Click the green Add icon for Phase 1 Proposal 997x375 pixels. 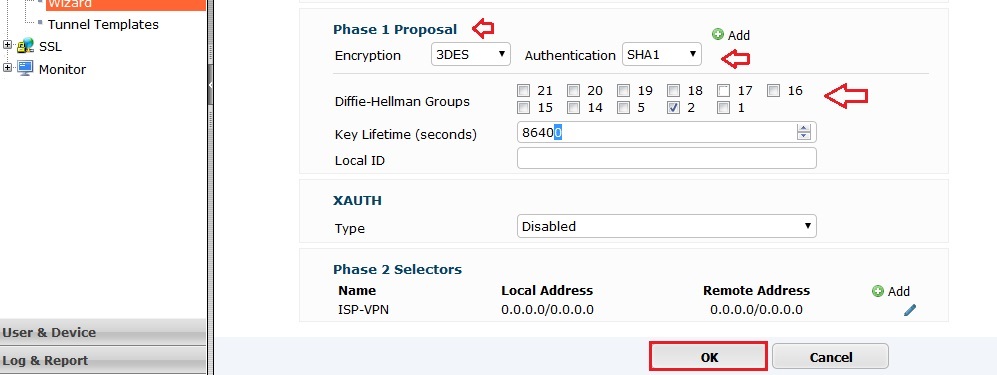718,34
